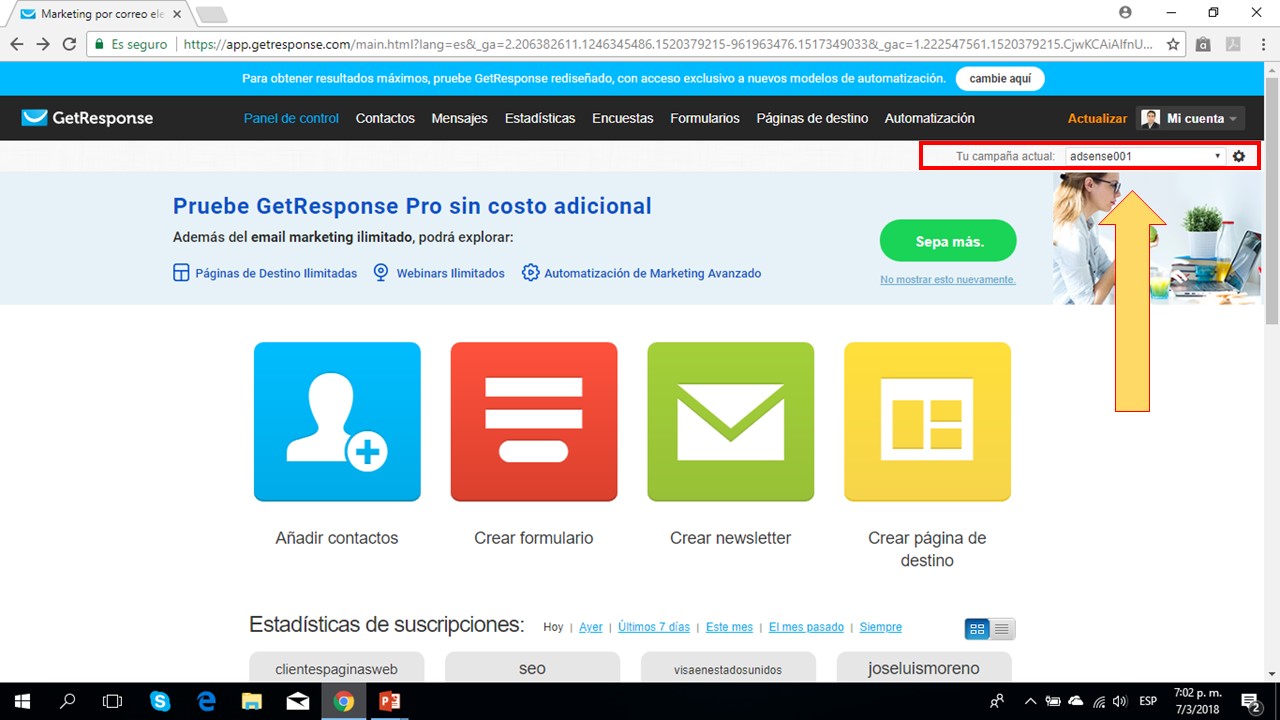Open the Mail app on taskbar
The width and height of the screenshot is (1280, 720).
(x=298, y=701)
